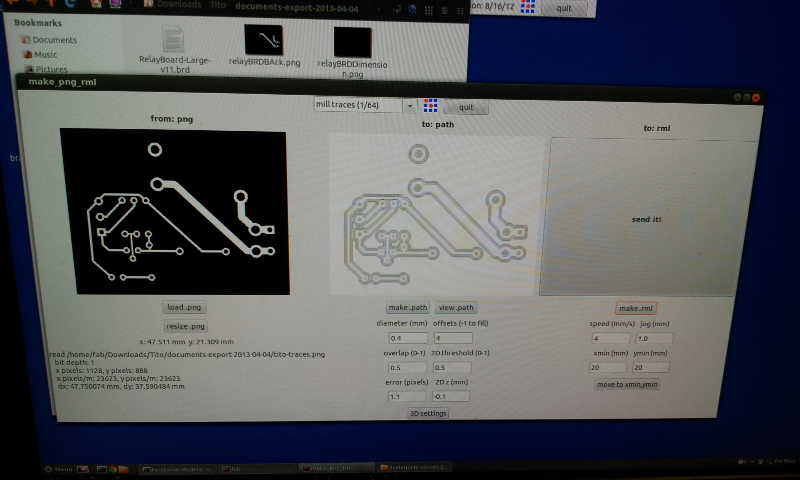Viewport: 800px width, 480px height.
Task: Click the send it! panel
Action: click(647, 218)
